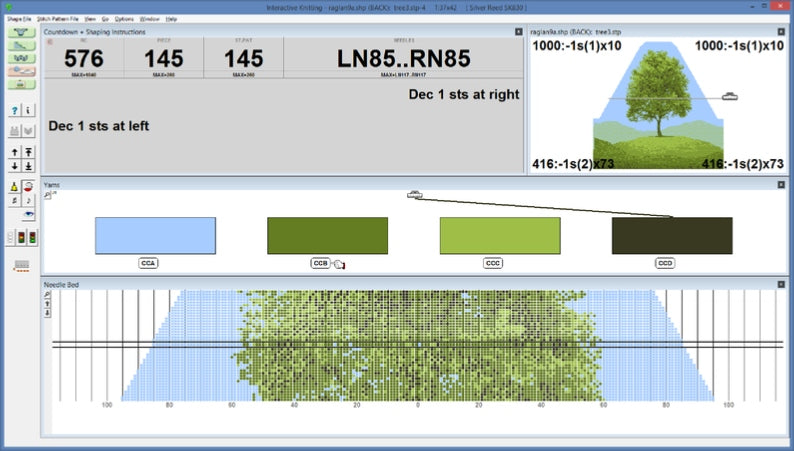
Task: Click the down-to-bottom arrow icon
Action: [28, 166]
